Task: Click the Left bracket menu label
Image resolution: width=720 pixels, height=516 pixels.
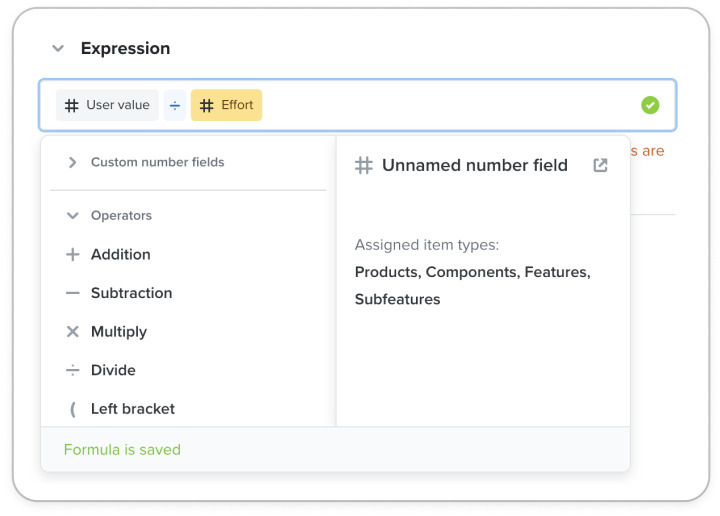Action: pyautogui.click(x=133, y=409)
